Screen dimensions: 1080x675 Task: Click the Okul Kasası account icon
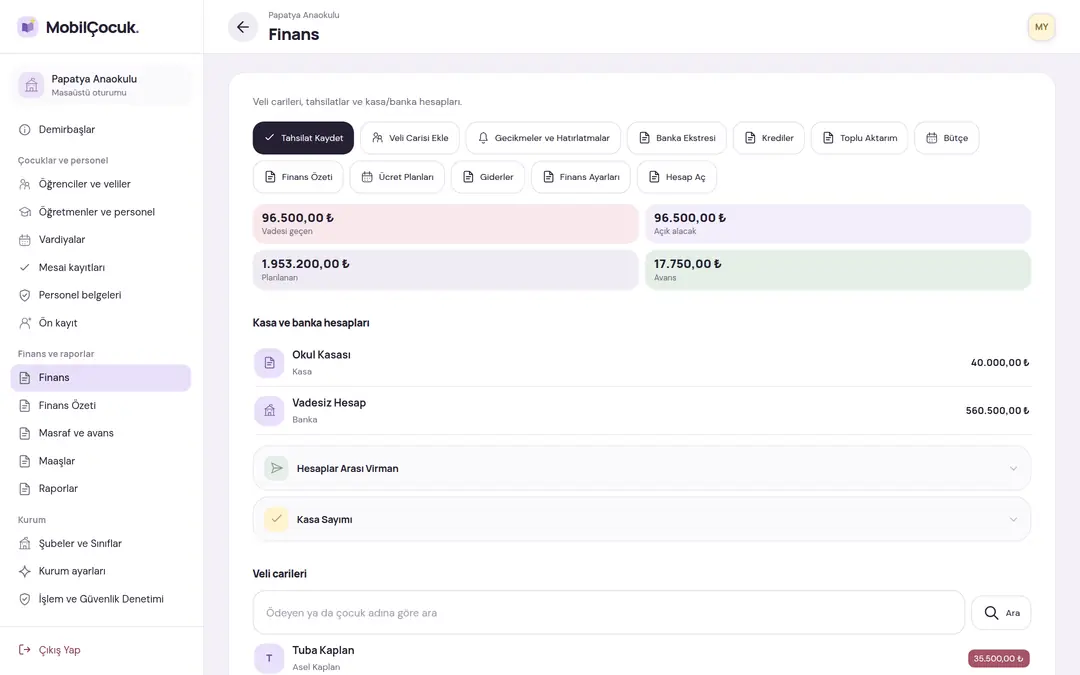point(269,362)
